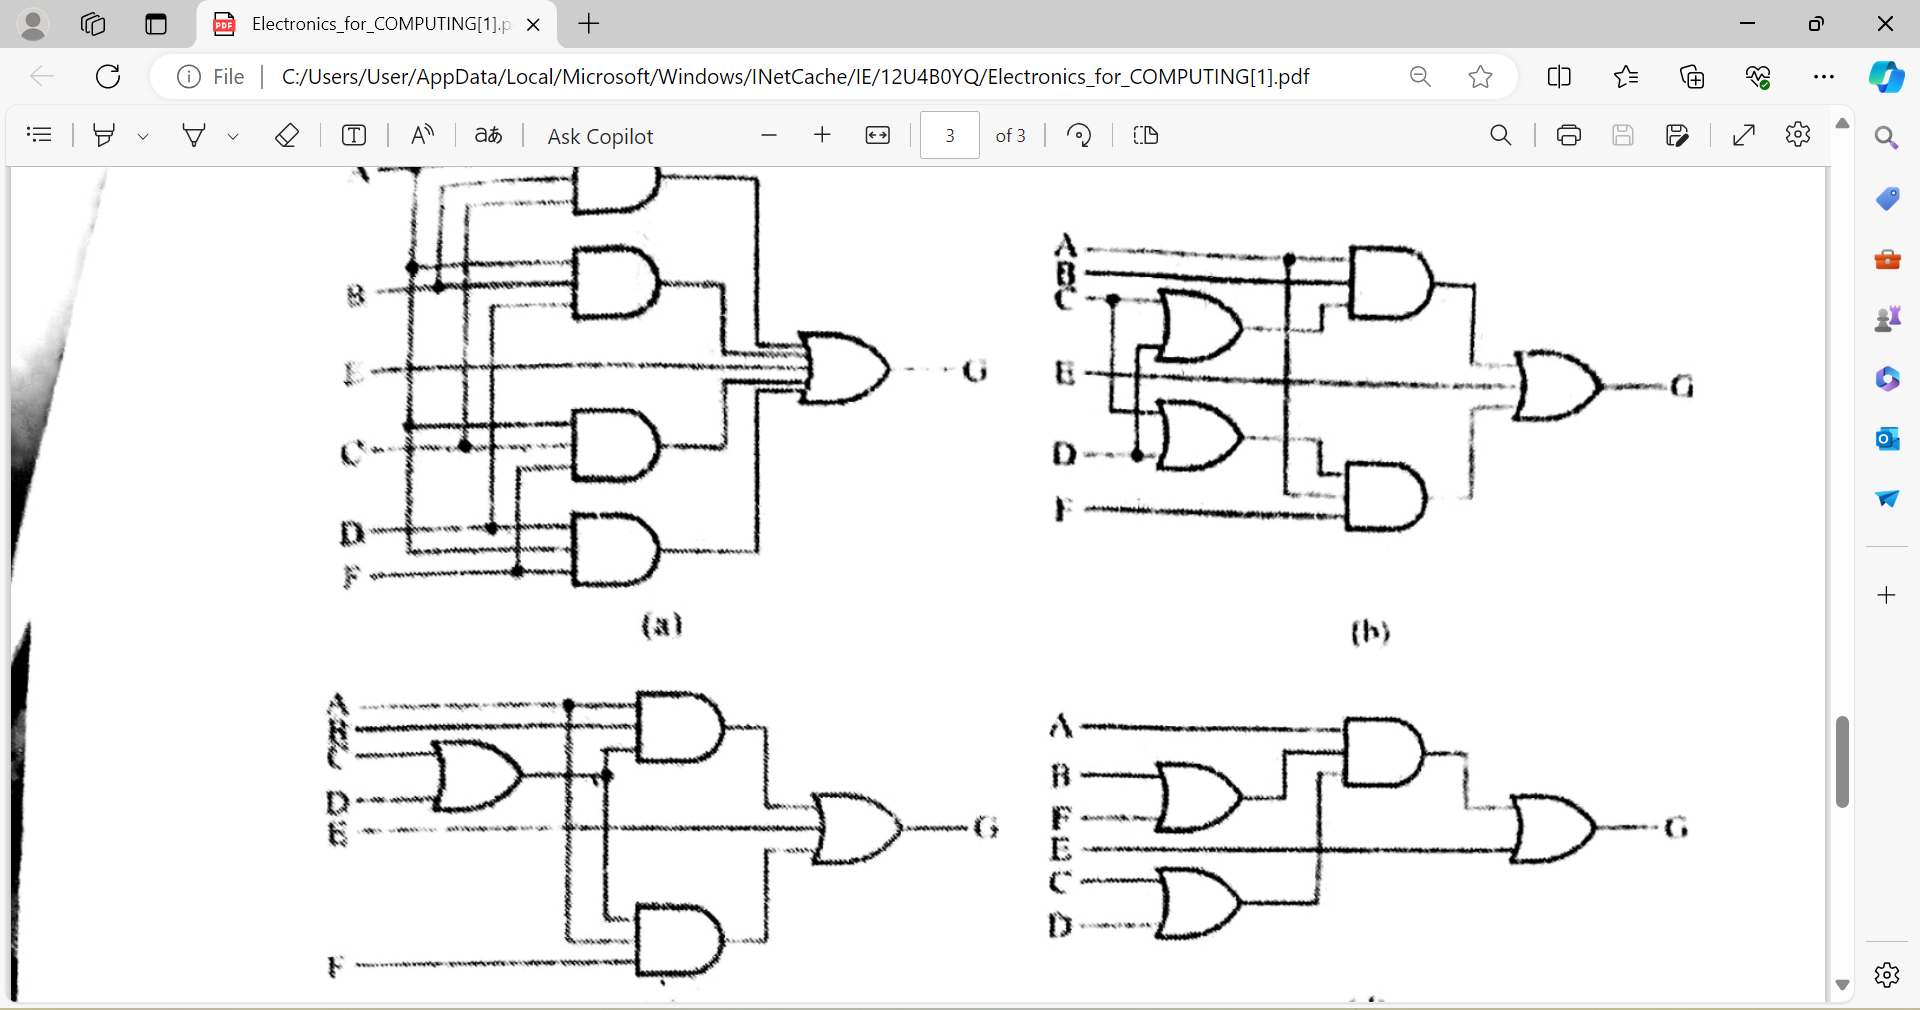The image size is (1920, 1010).
Task: Open the PDF table of contents panel
Action: coord(39,135)
